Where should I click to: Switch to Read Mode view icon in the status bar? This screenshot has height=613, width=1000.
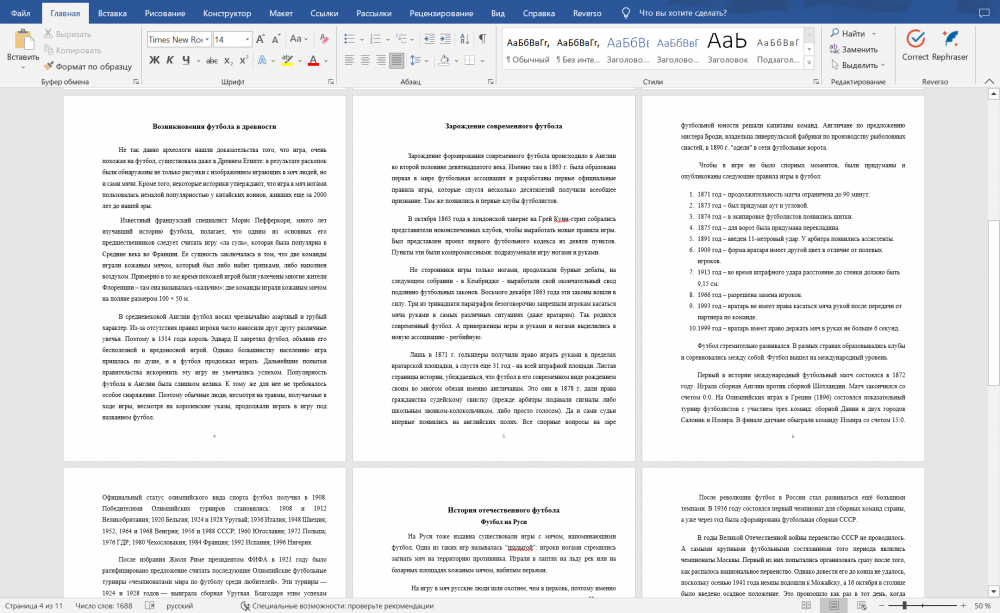point(807,606)
